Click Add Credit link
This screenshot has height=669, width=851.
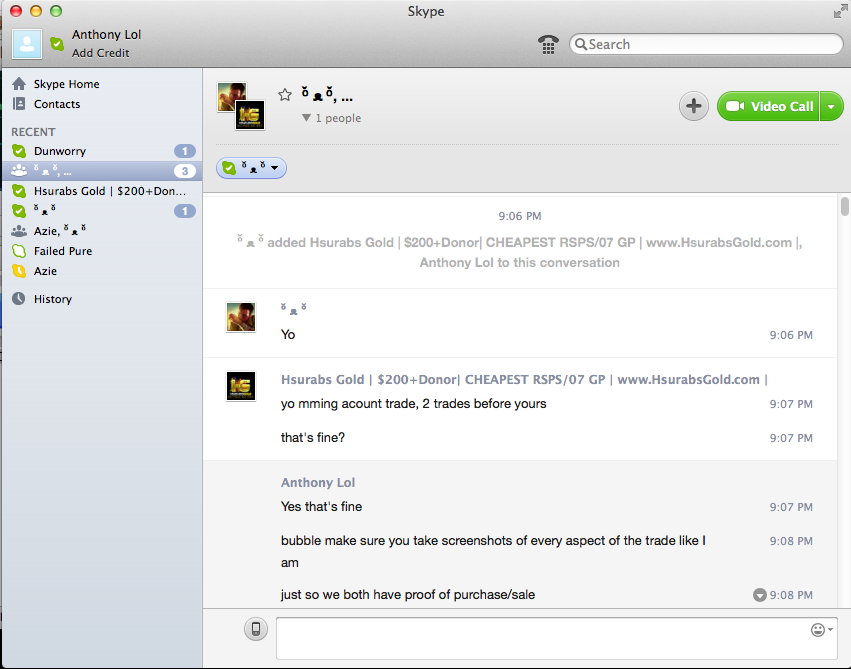click(100, 53)
